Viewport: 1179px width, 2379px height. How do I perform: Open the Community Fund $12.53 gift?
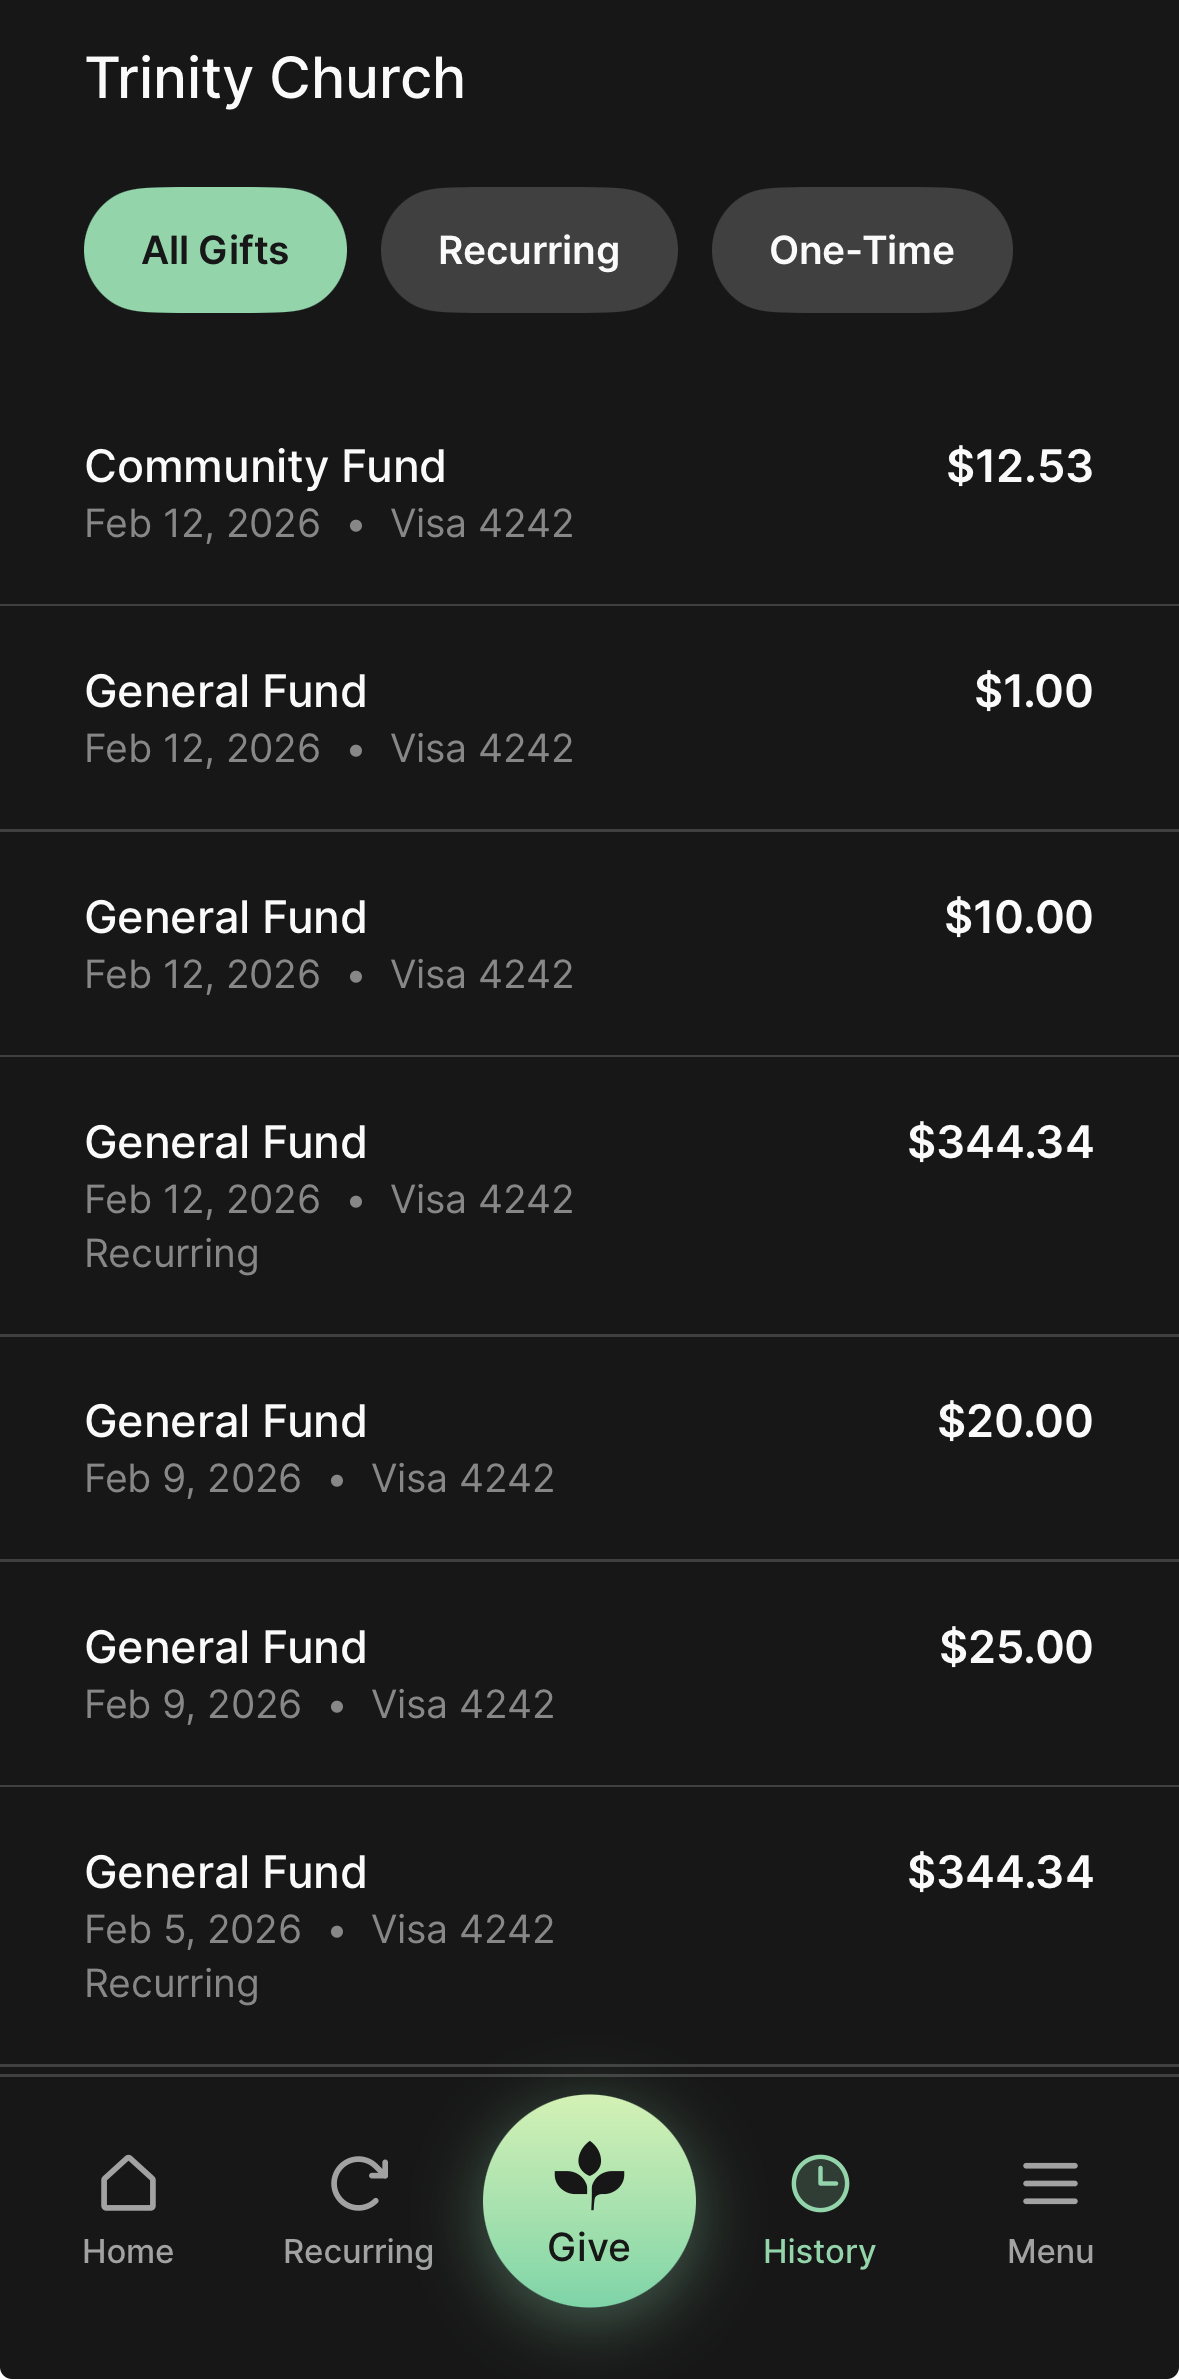coord(589,494)
